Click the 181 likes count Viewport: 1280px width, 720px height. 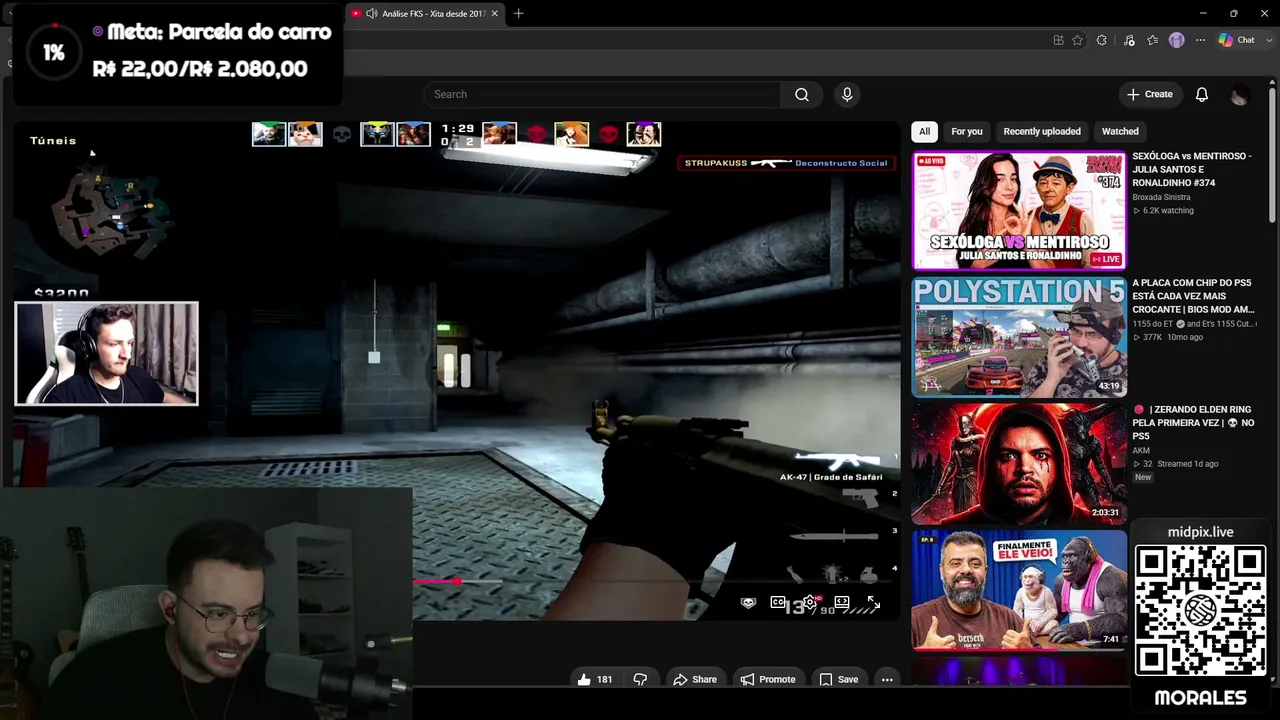point(604,680)
